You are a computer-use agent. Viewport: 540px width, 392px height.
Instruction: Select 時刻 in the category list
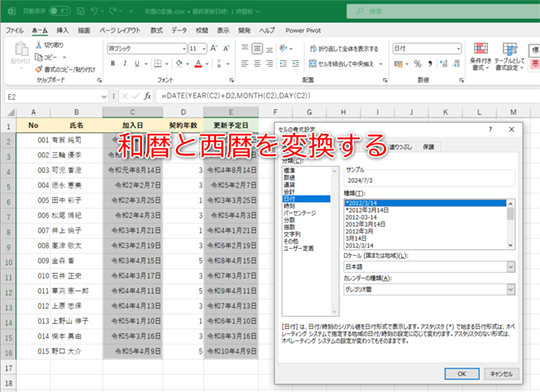tap(289, 206)
